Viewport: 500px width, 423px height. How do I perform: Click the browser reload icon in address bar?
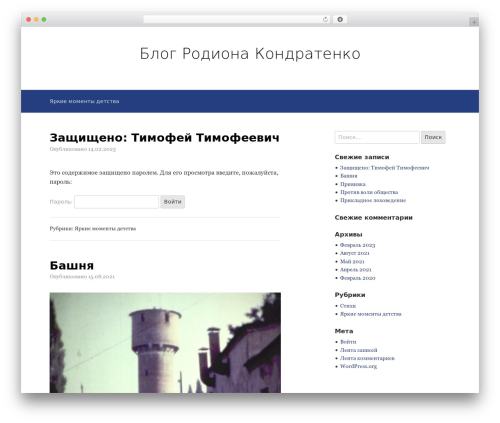pyautogui.click(x=325, y=20)
